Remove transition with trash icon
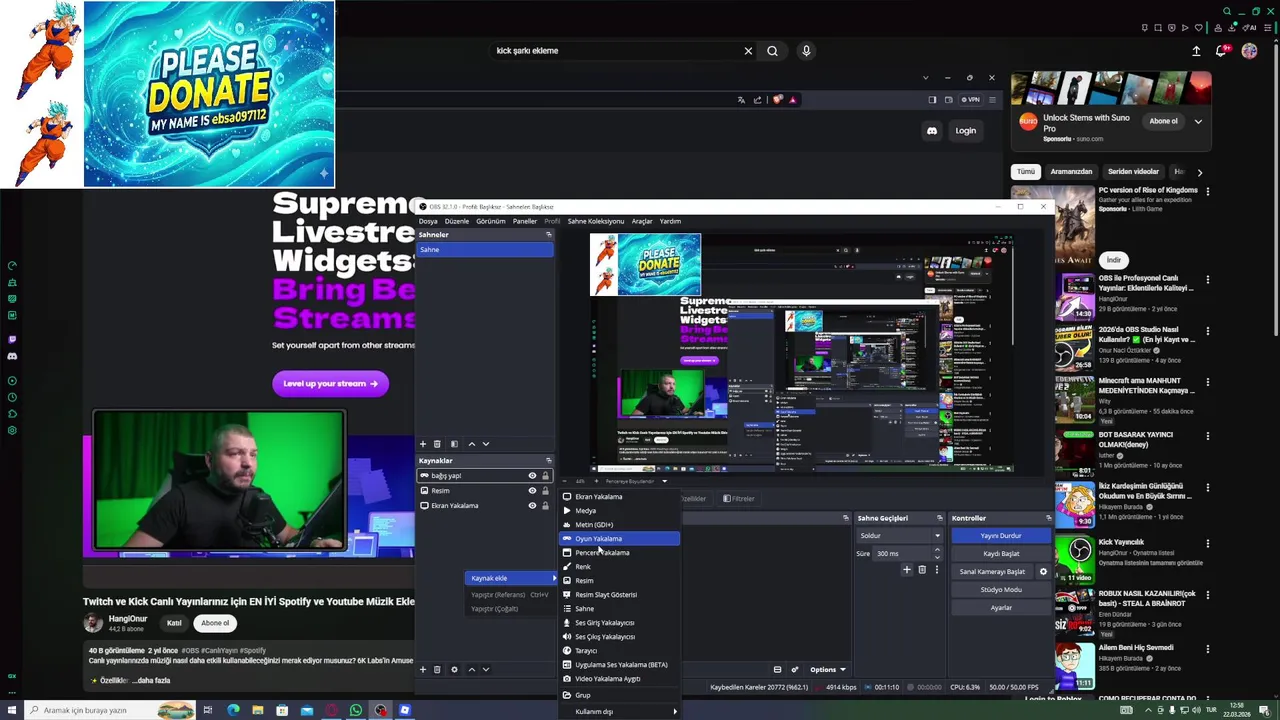The image size is (1280, 720). coord(922,570)
